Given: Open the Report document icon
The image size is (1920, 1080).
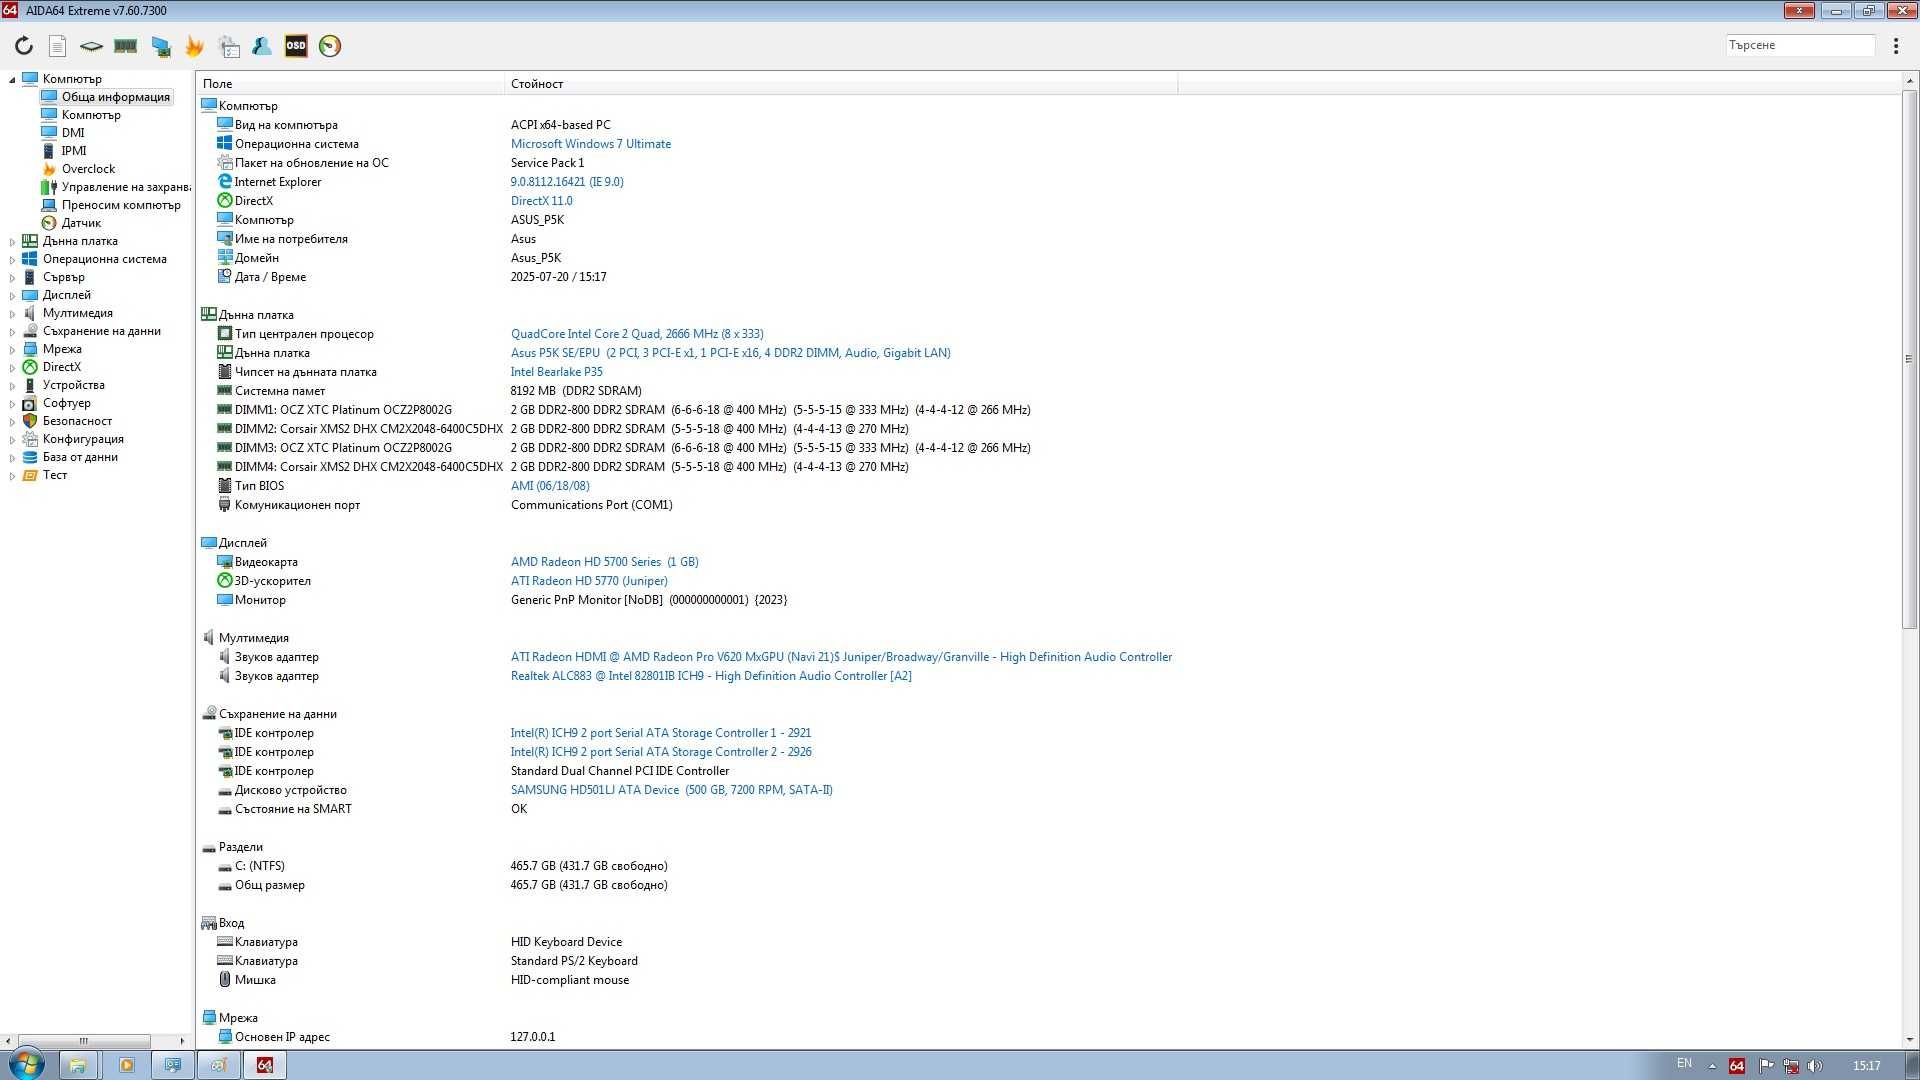Looking at the screenshot, I should (58, 46).
